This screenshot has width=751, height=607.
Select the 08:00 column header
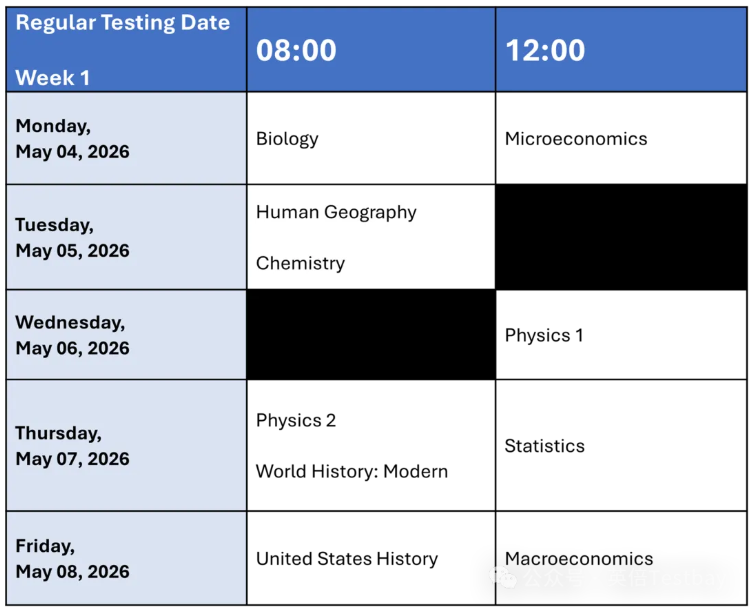(296, 51)
